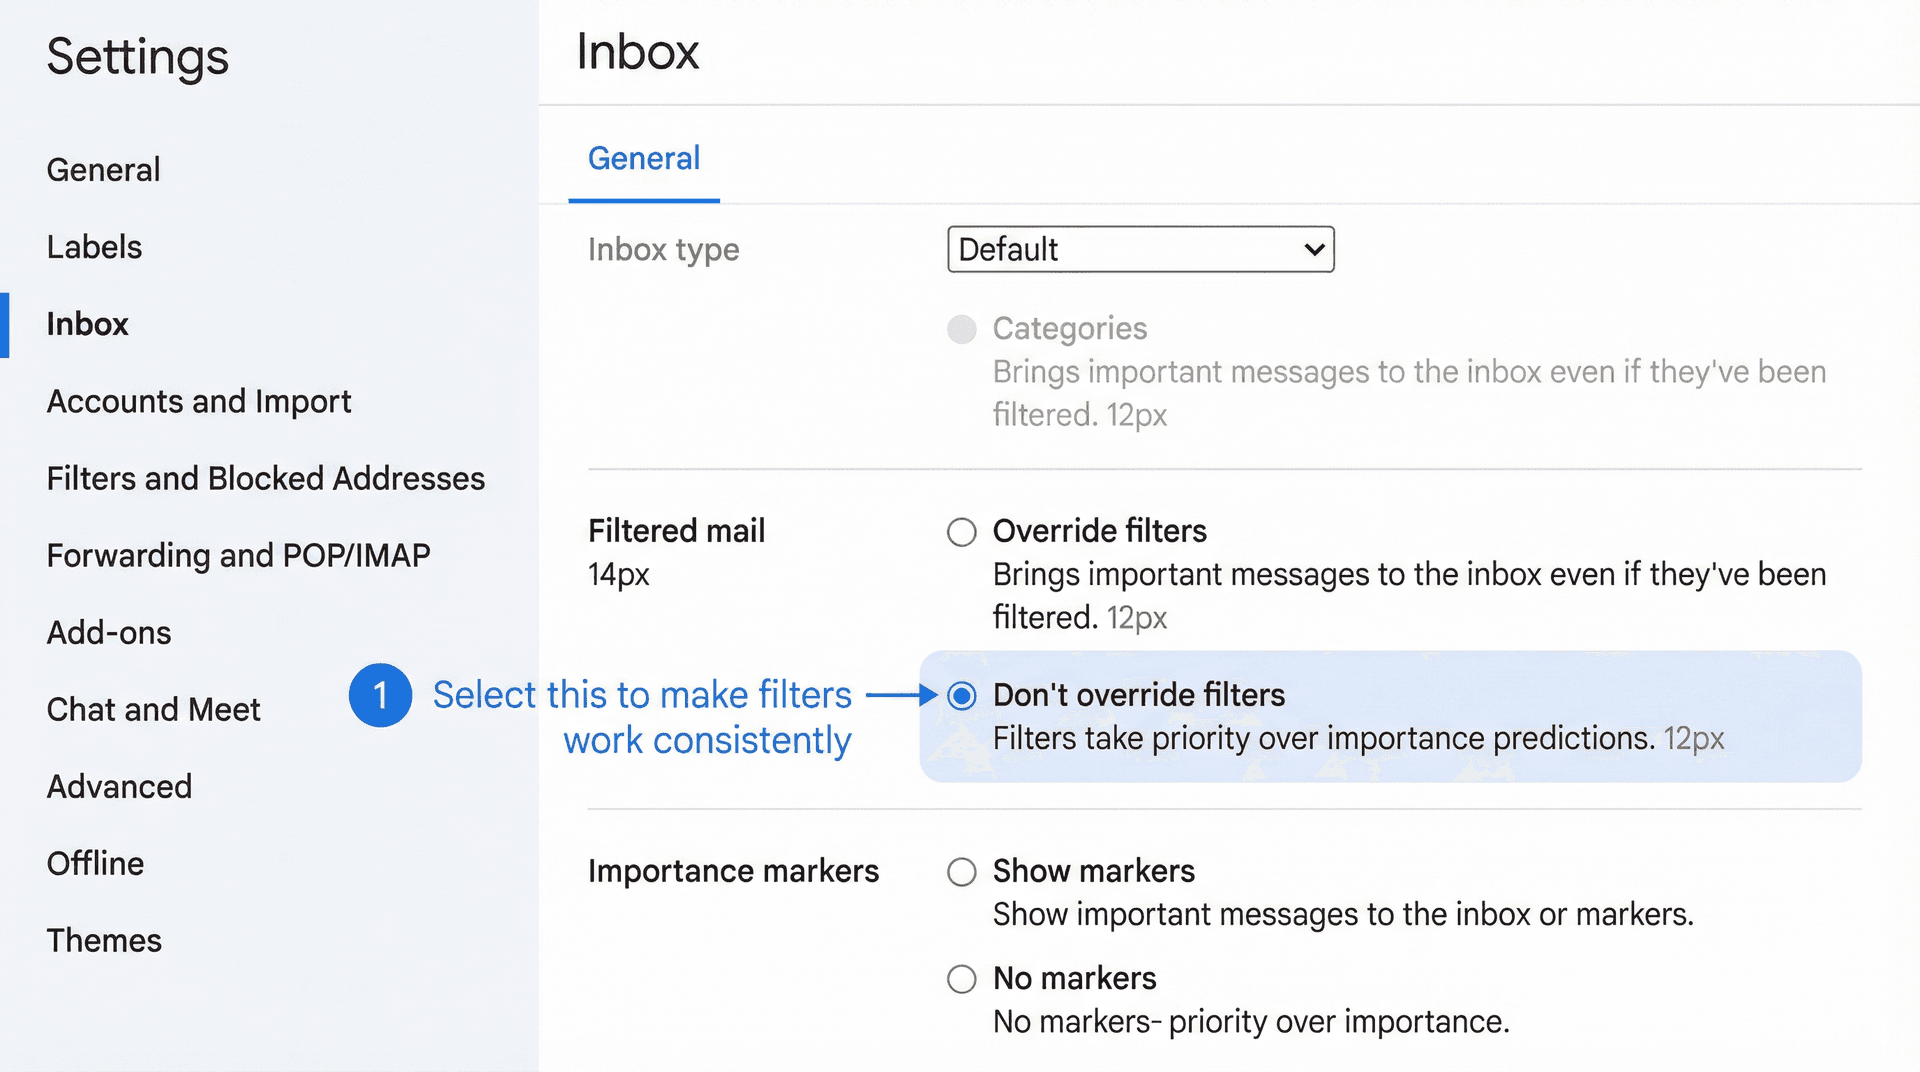1920x1072 pixels.
Task: Open Accounts and Import settings
Action: click(x=198, y=401)
